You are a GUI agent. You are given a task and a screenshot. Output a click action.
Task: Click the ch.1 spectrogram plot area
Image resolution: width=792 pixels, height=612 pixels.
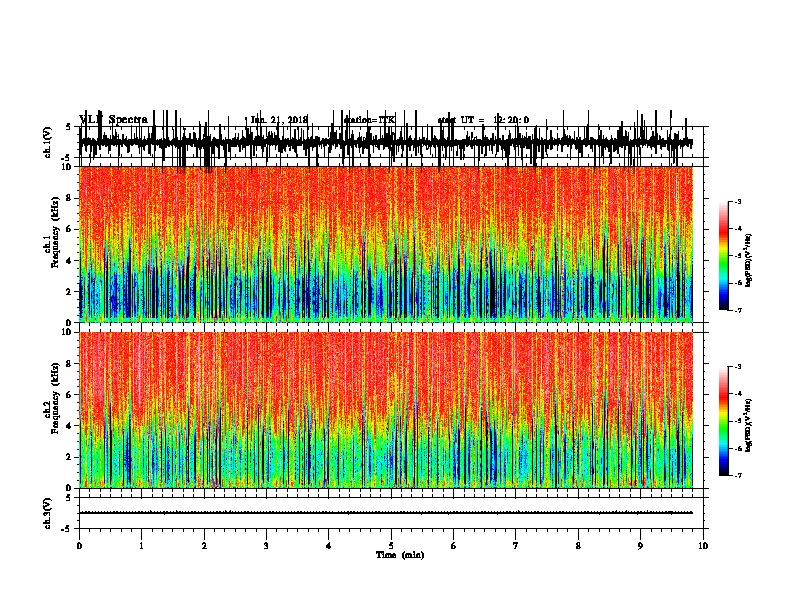pyautogui.click(x=386, y=244)
